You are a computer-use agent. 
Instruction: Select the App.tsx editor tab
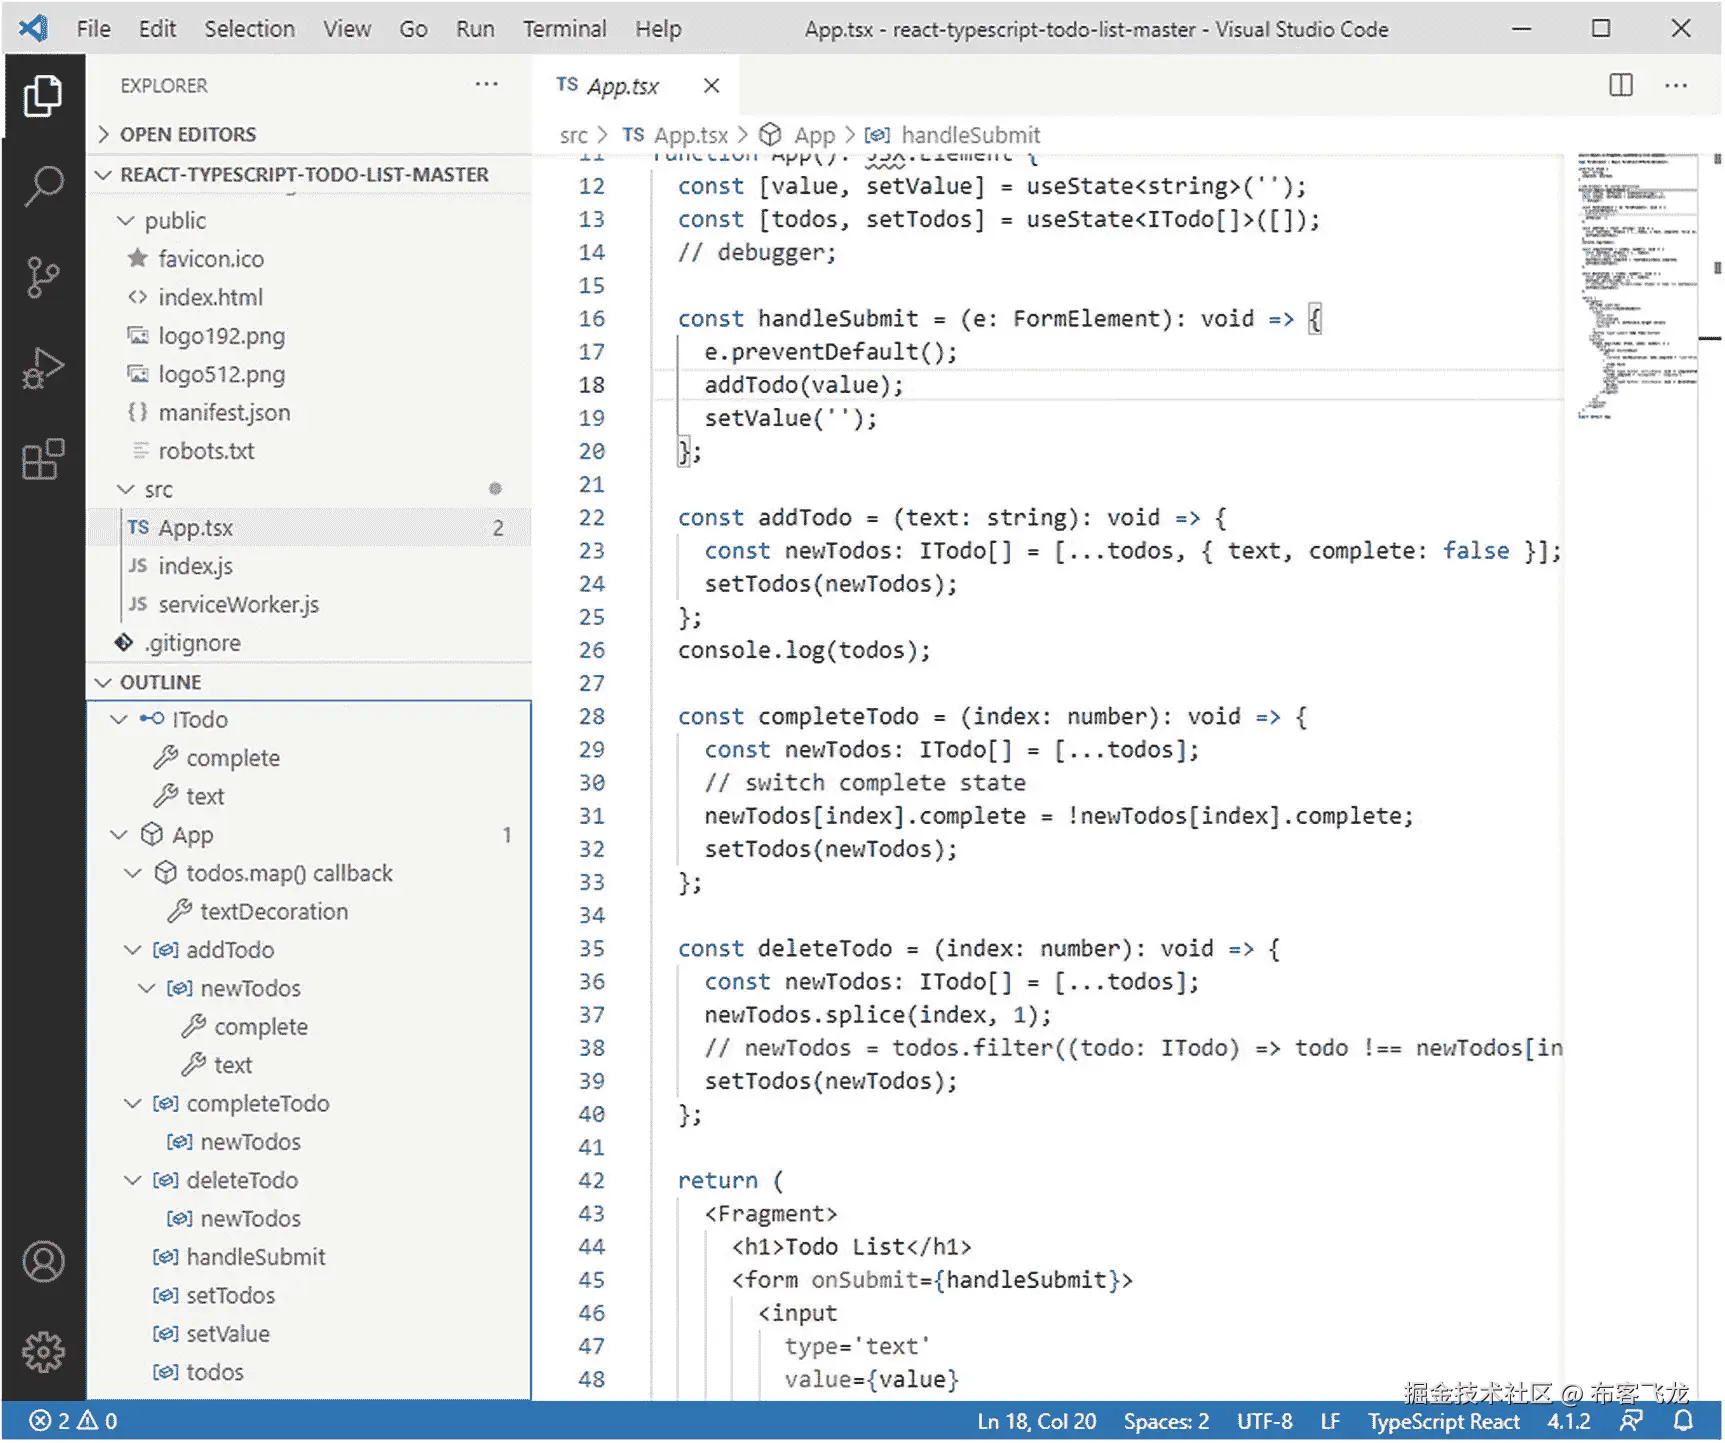tap(620, 85)
